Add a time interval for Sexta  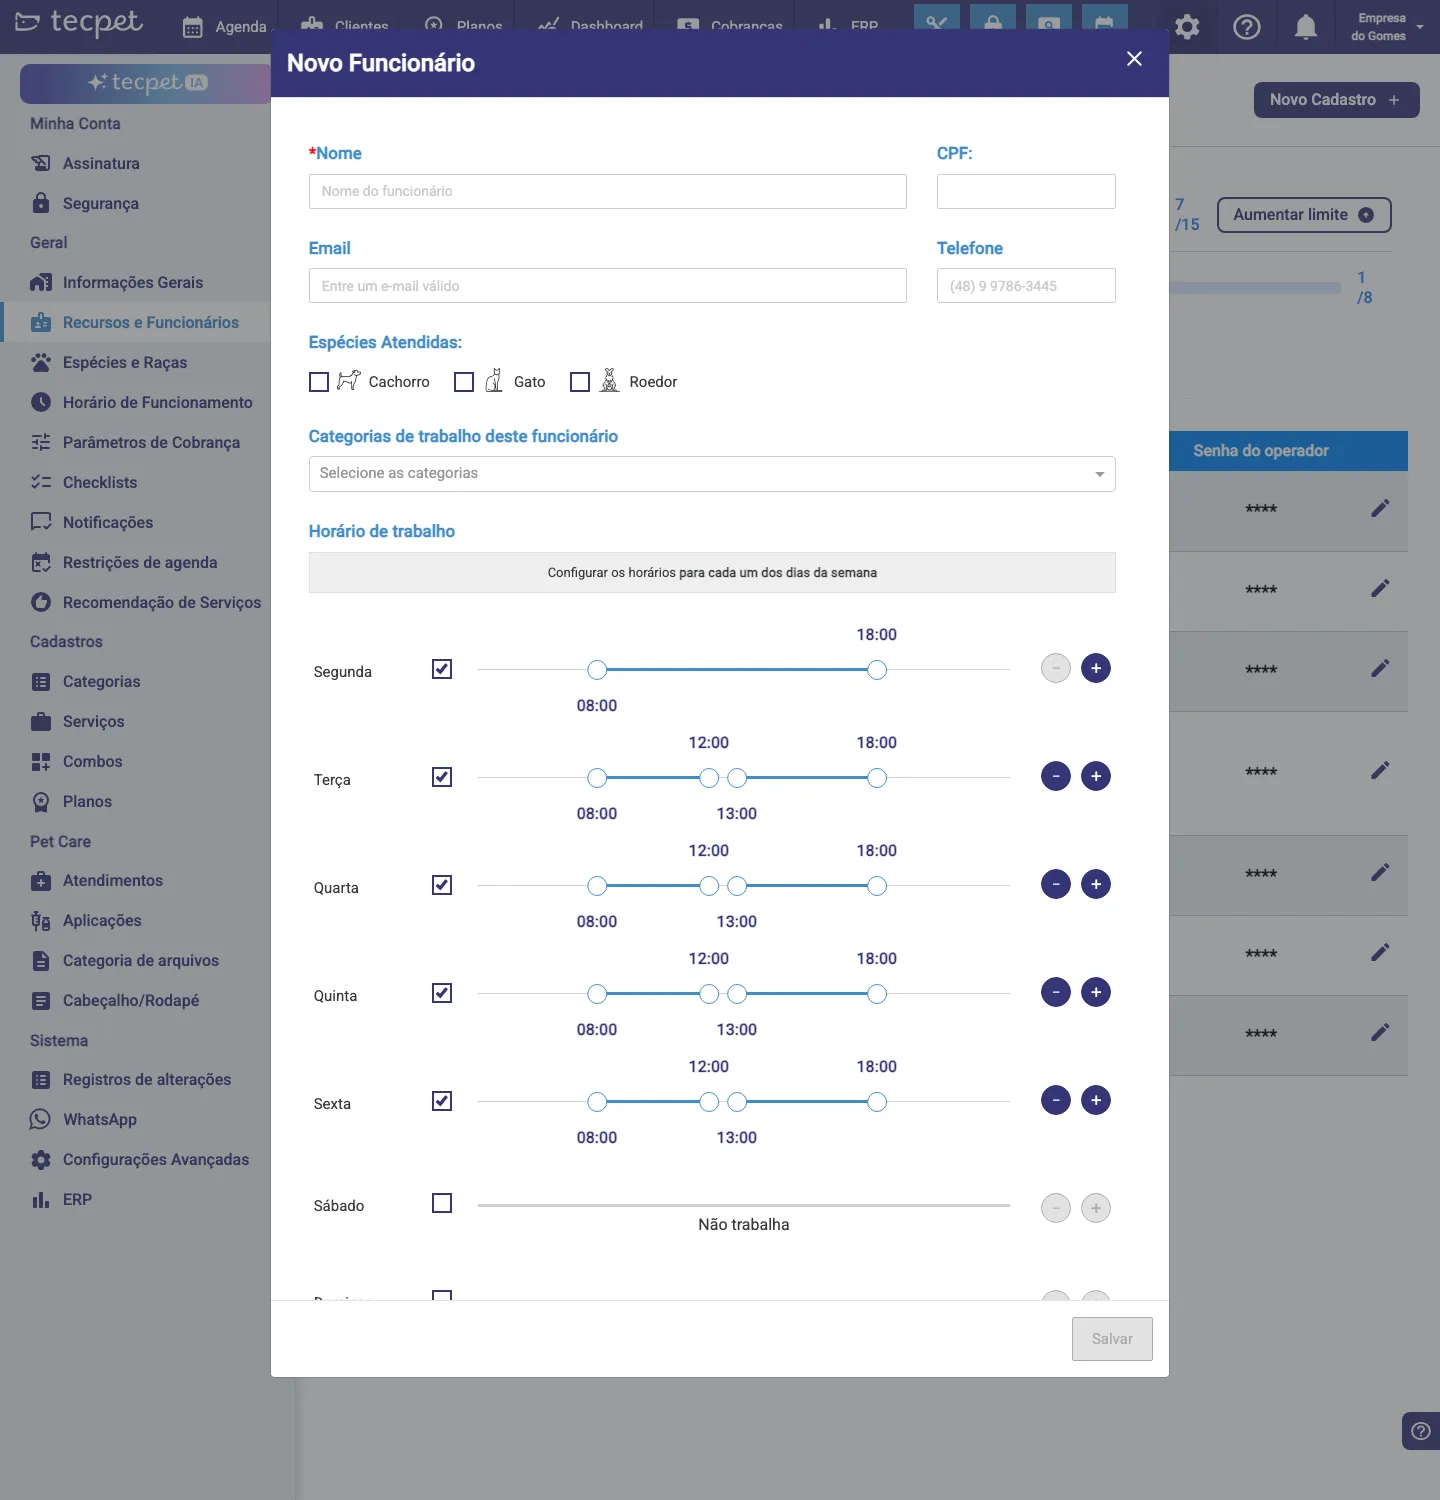[1096, 1100]
